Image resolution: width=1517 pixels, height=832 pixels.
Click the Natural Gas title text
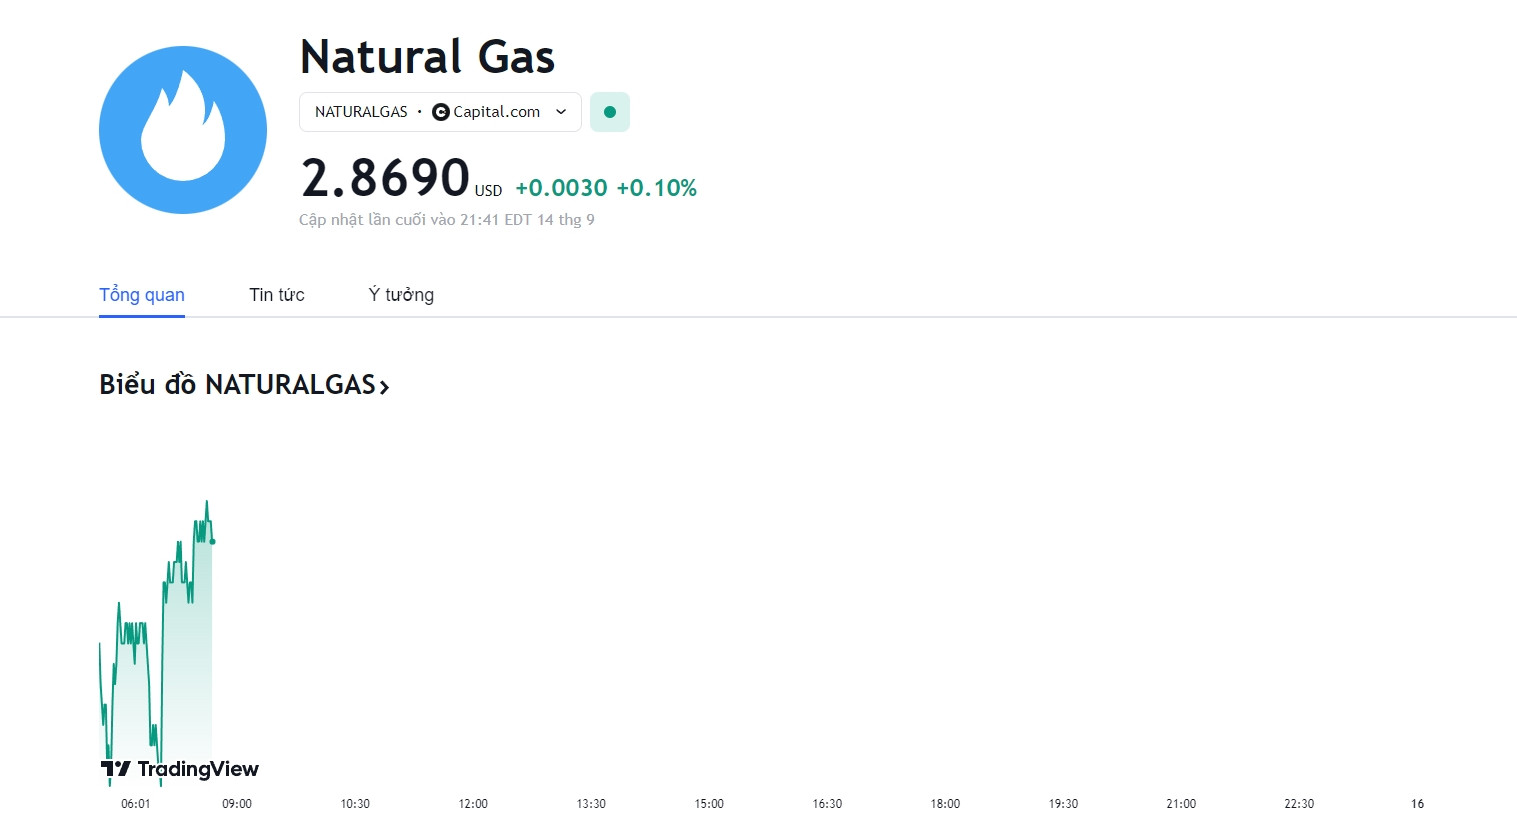(x=427, y=57)
